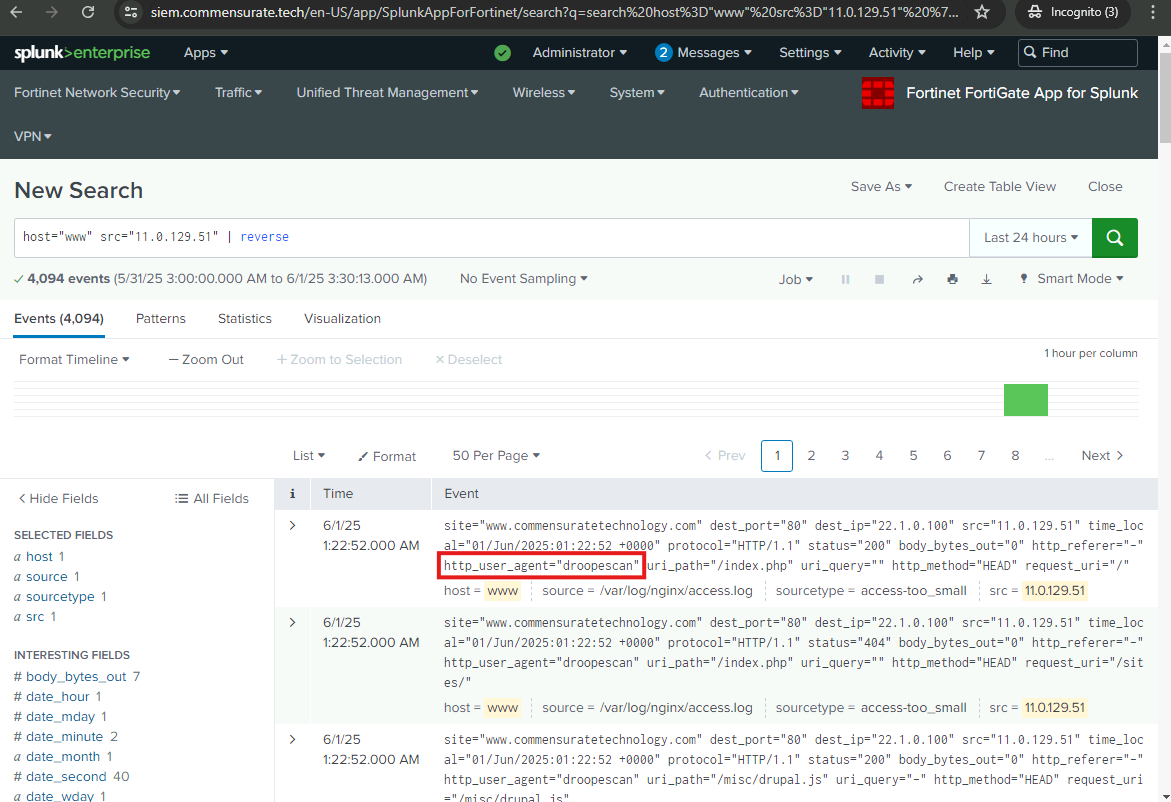
Task: Pause the running search job
Action: (x=845, y=279)
